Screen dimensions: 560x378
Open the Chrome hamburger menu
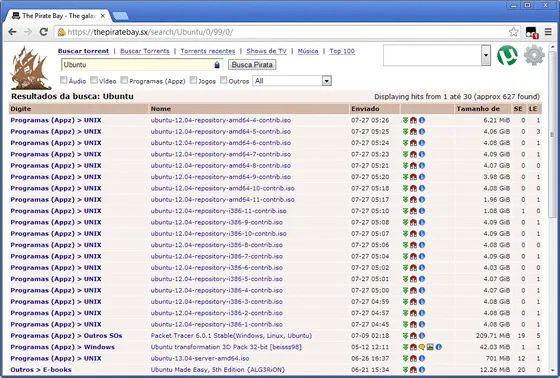point(548,32)
